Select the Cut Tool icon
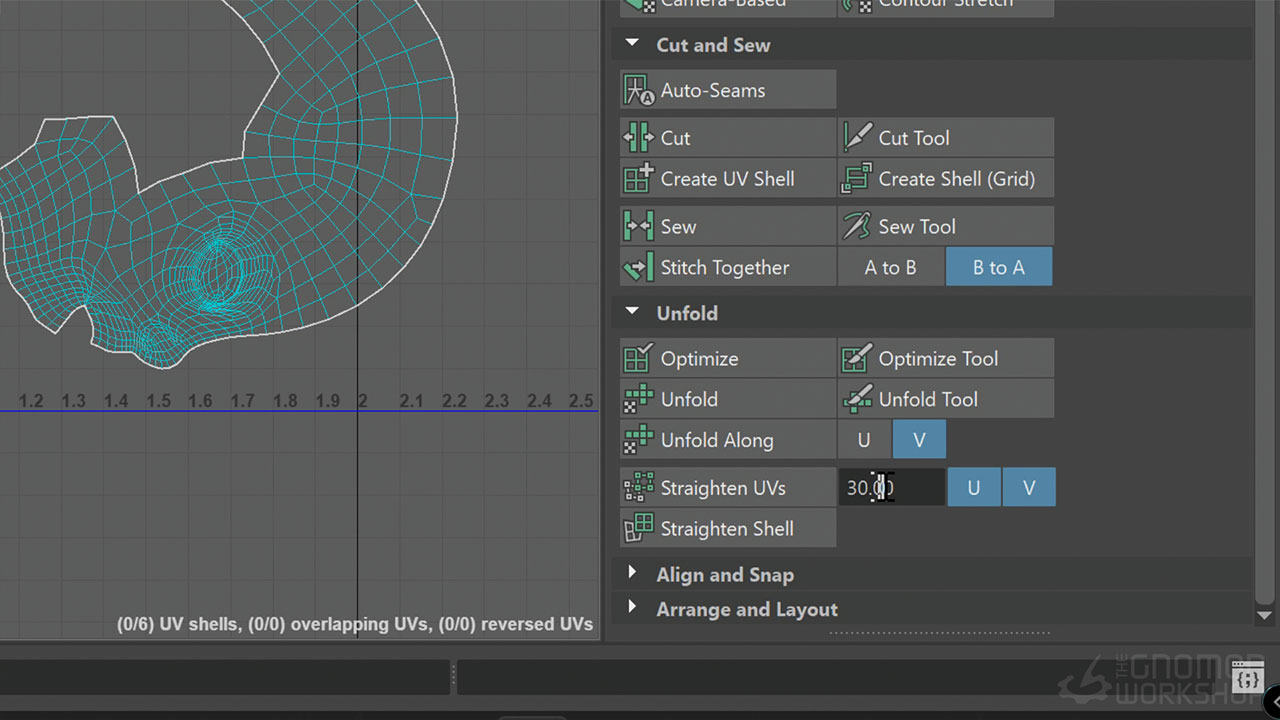Image resolution: width=1280 pixels, height=720 pixels. click(857, 138)
